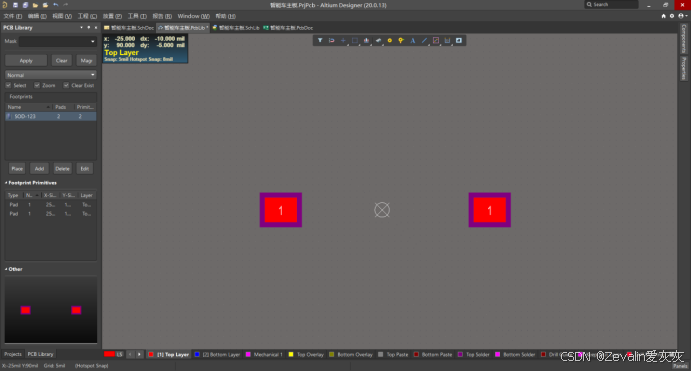Click the home icon at top right
The image size is (692, 371).
coord(663,16)
